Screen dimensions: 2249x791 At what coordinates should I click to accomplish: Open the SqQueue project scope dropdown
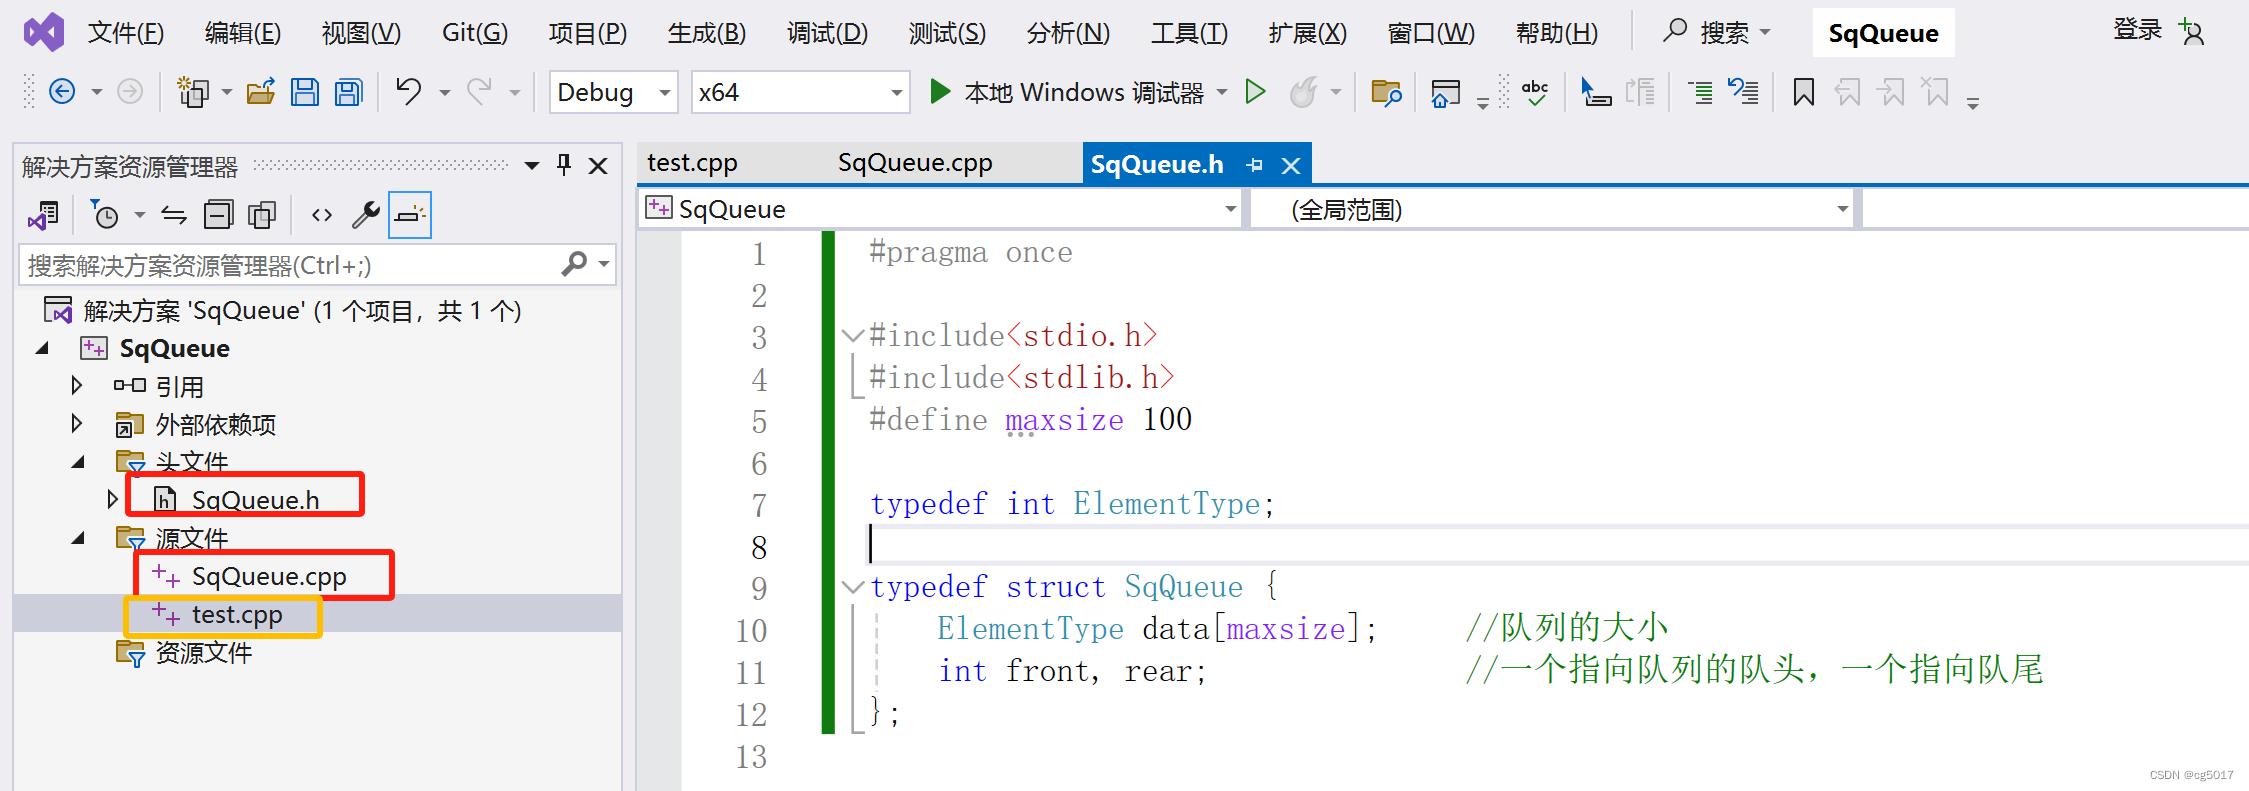[x=940, y=209]
